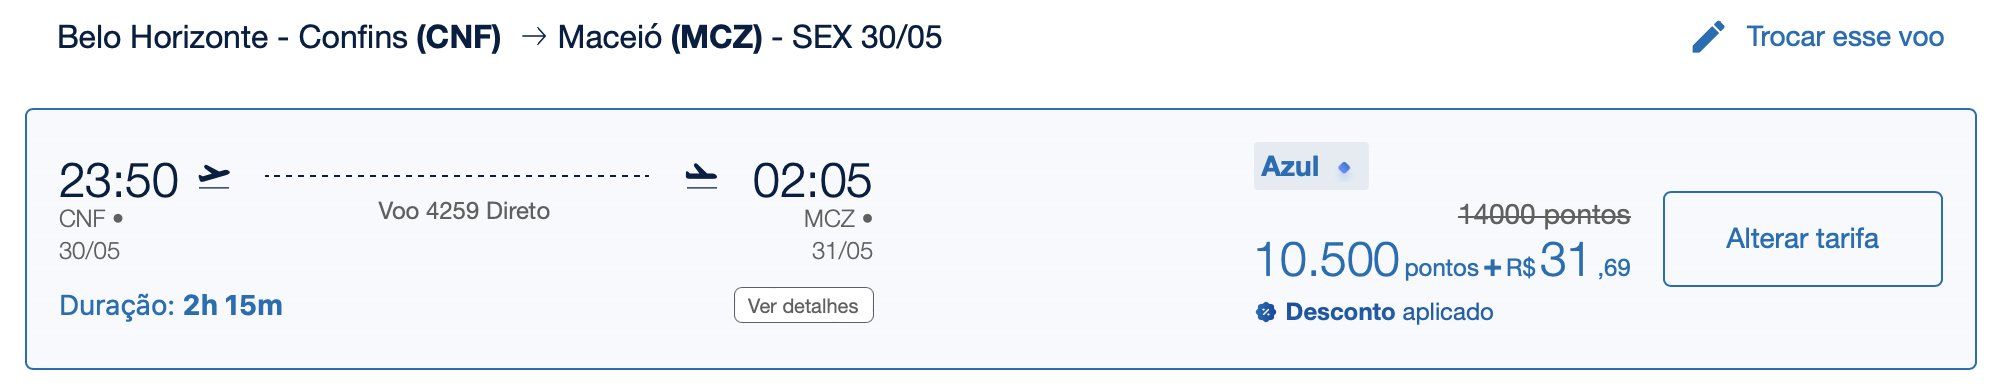
Task: Click the 02:05 arrival time
Action: coord(812,181)
